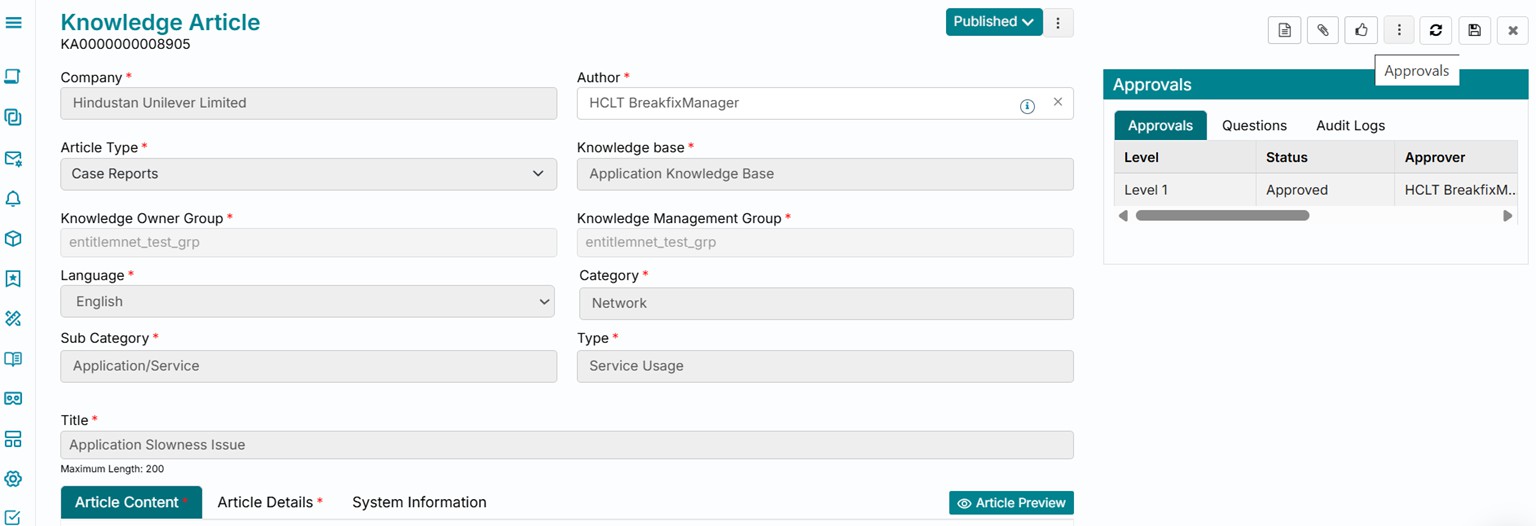Click the checked-box task icon in sidebar
The height and width of the screenshot is (526, 1536).
click(x=13, y=517)
